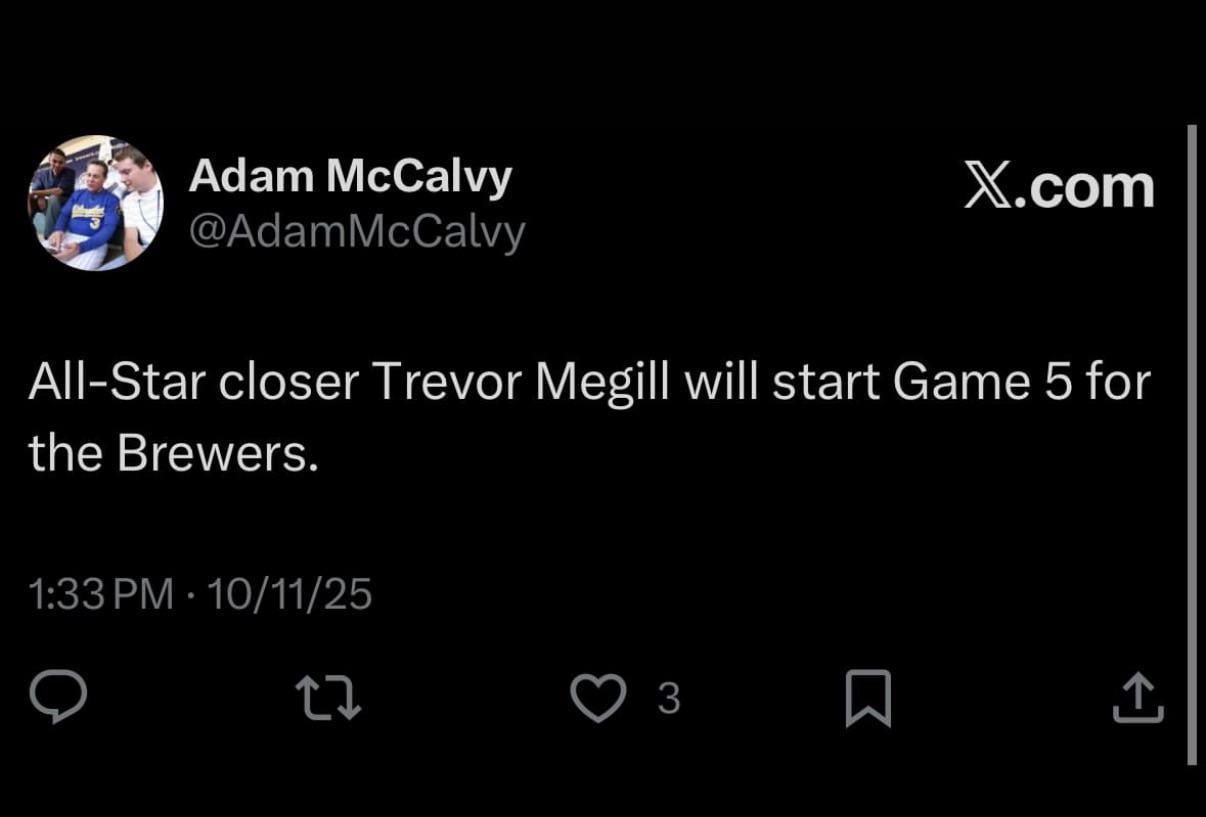The width and height of the screenshot is (1206, 817).
Task: Bookmark this post
Action: [867, 698]
